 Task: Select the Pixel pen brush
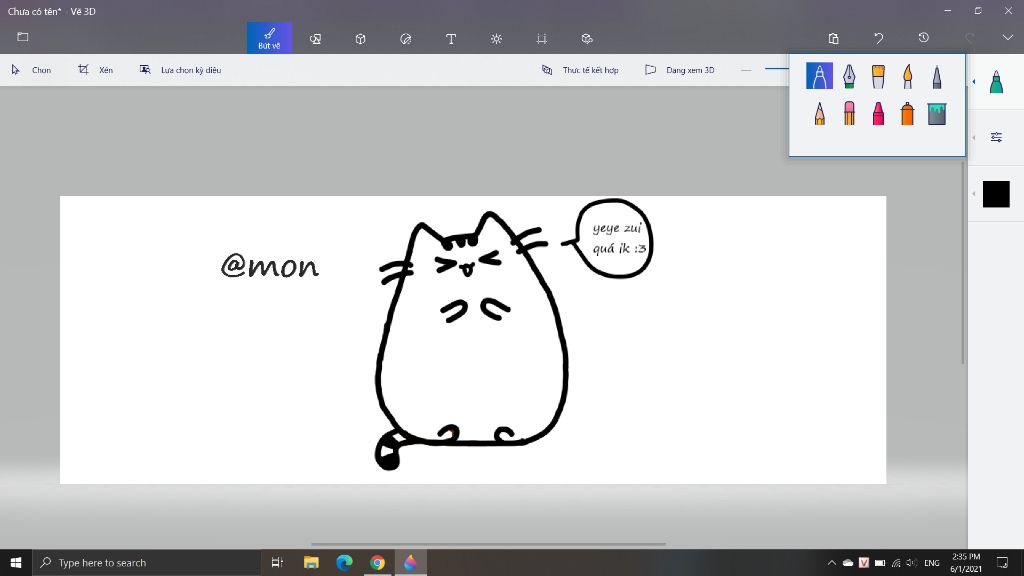[937, 76]
